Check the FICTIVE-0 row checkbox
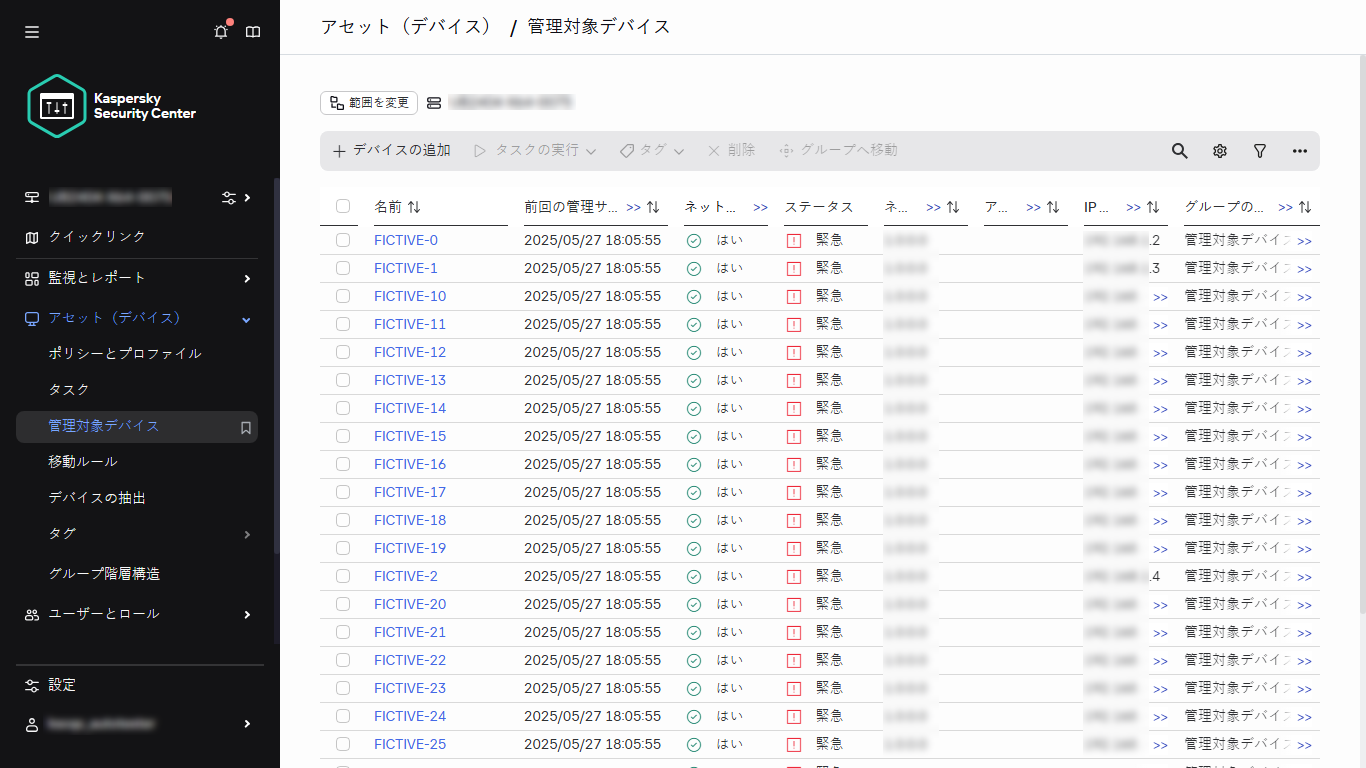Image resolution: width=1366 pixels, height=768 pixels. pyautogui.click(x=343, y=240)
